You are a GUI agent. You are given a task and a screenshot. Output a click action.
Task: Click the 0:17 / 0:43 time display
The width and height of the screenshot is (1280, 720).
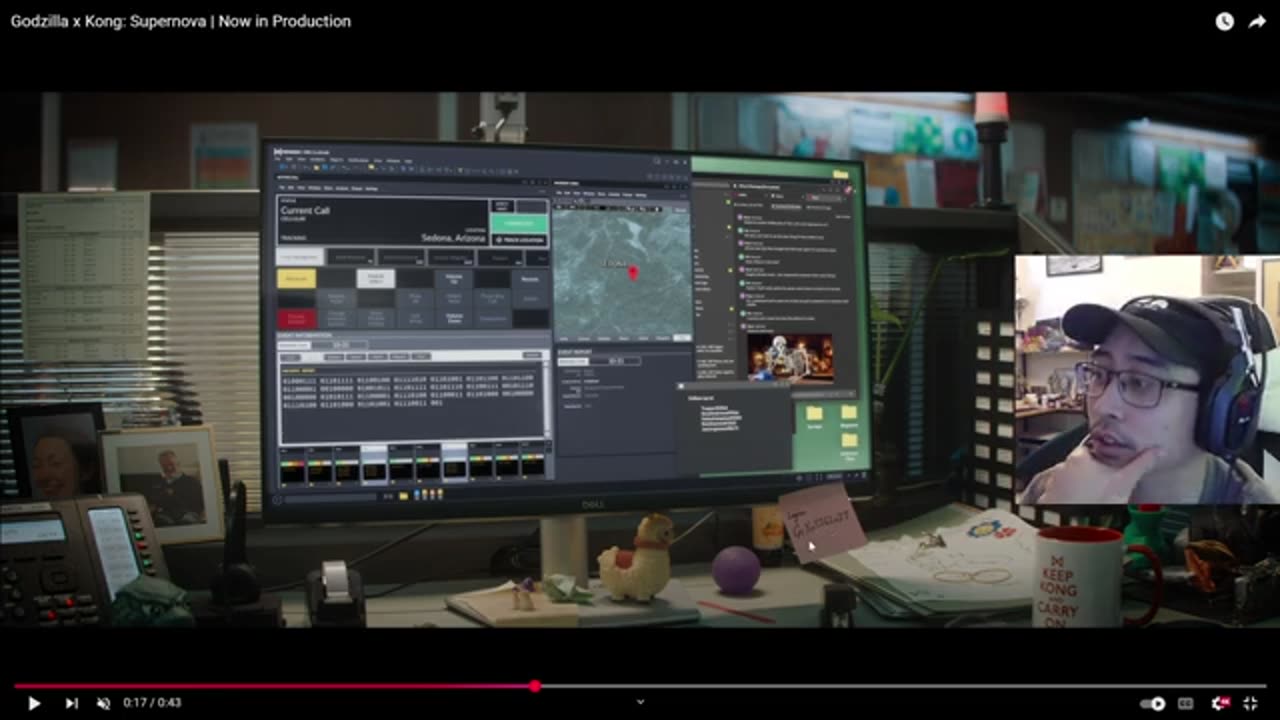[151, 703]
